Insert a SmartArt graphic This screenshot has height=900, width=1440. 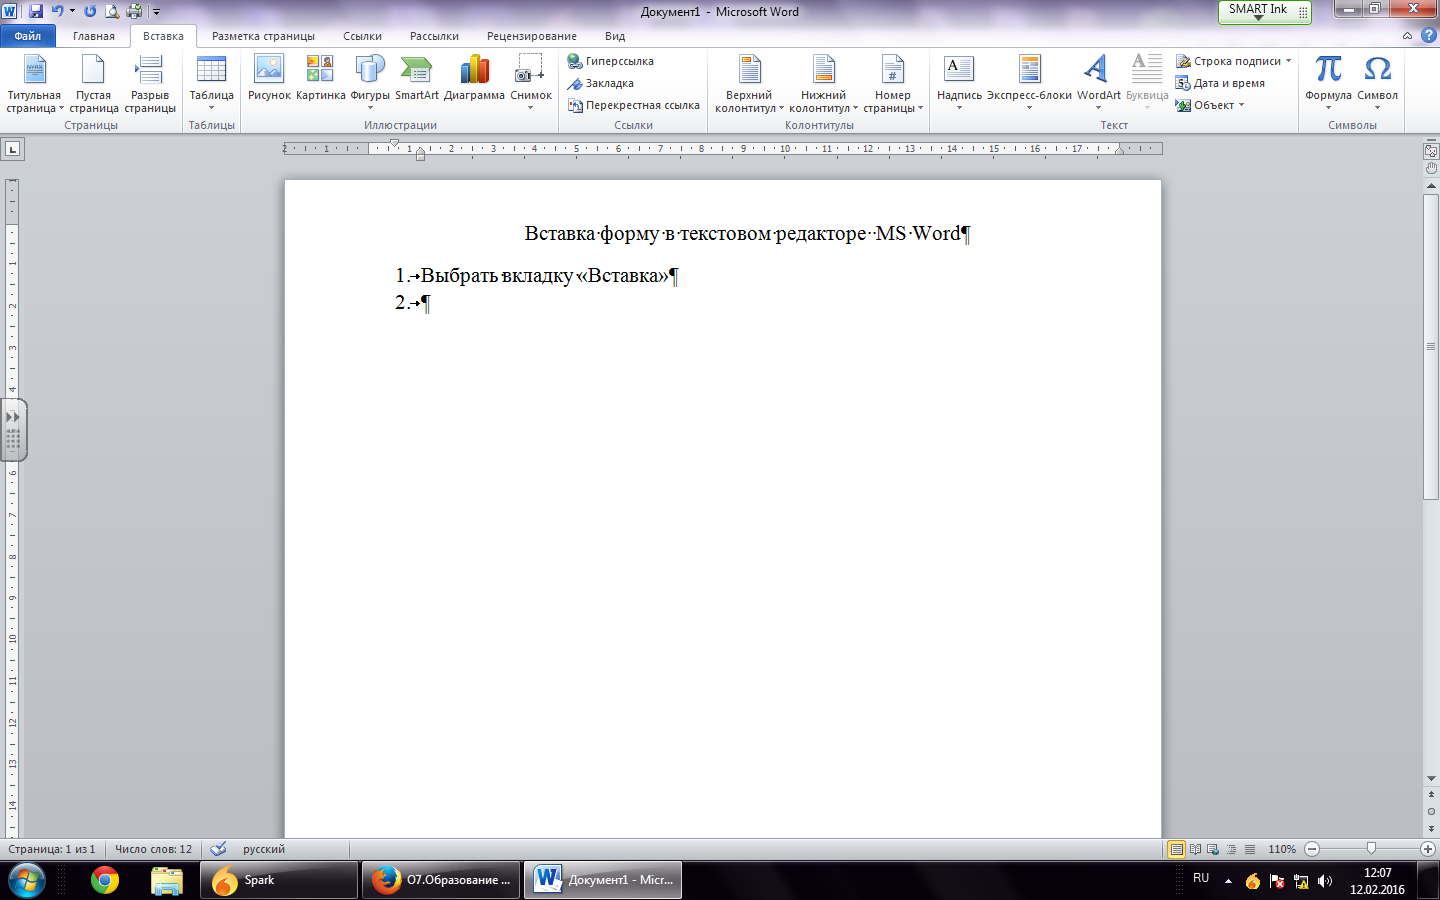[x=416, y=78]
